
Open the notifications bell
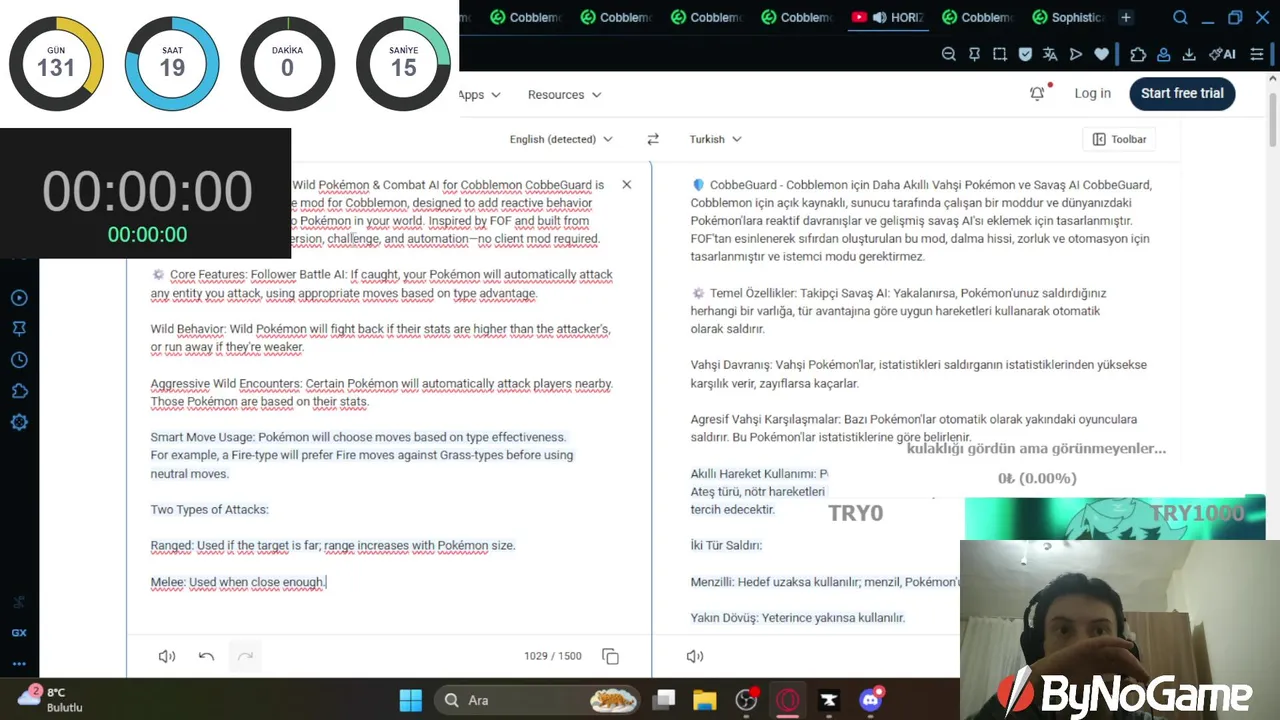point(1037,93)
